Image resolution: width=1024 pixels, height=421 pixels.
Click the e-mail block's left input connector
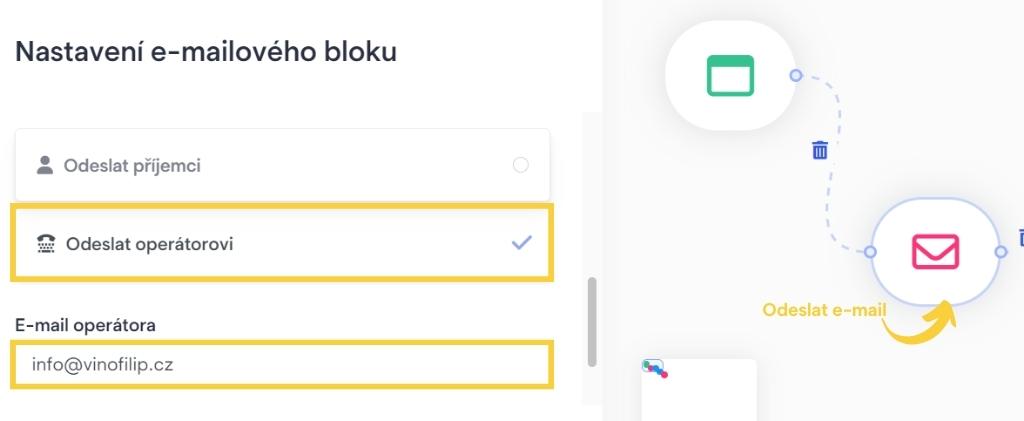click(870, 252)
